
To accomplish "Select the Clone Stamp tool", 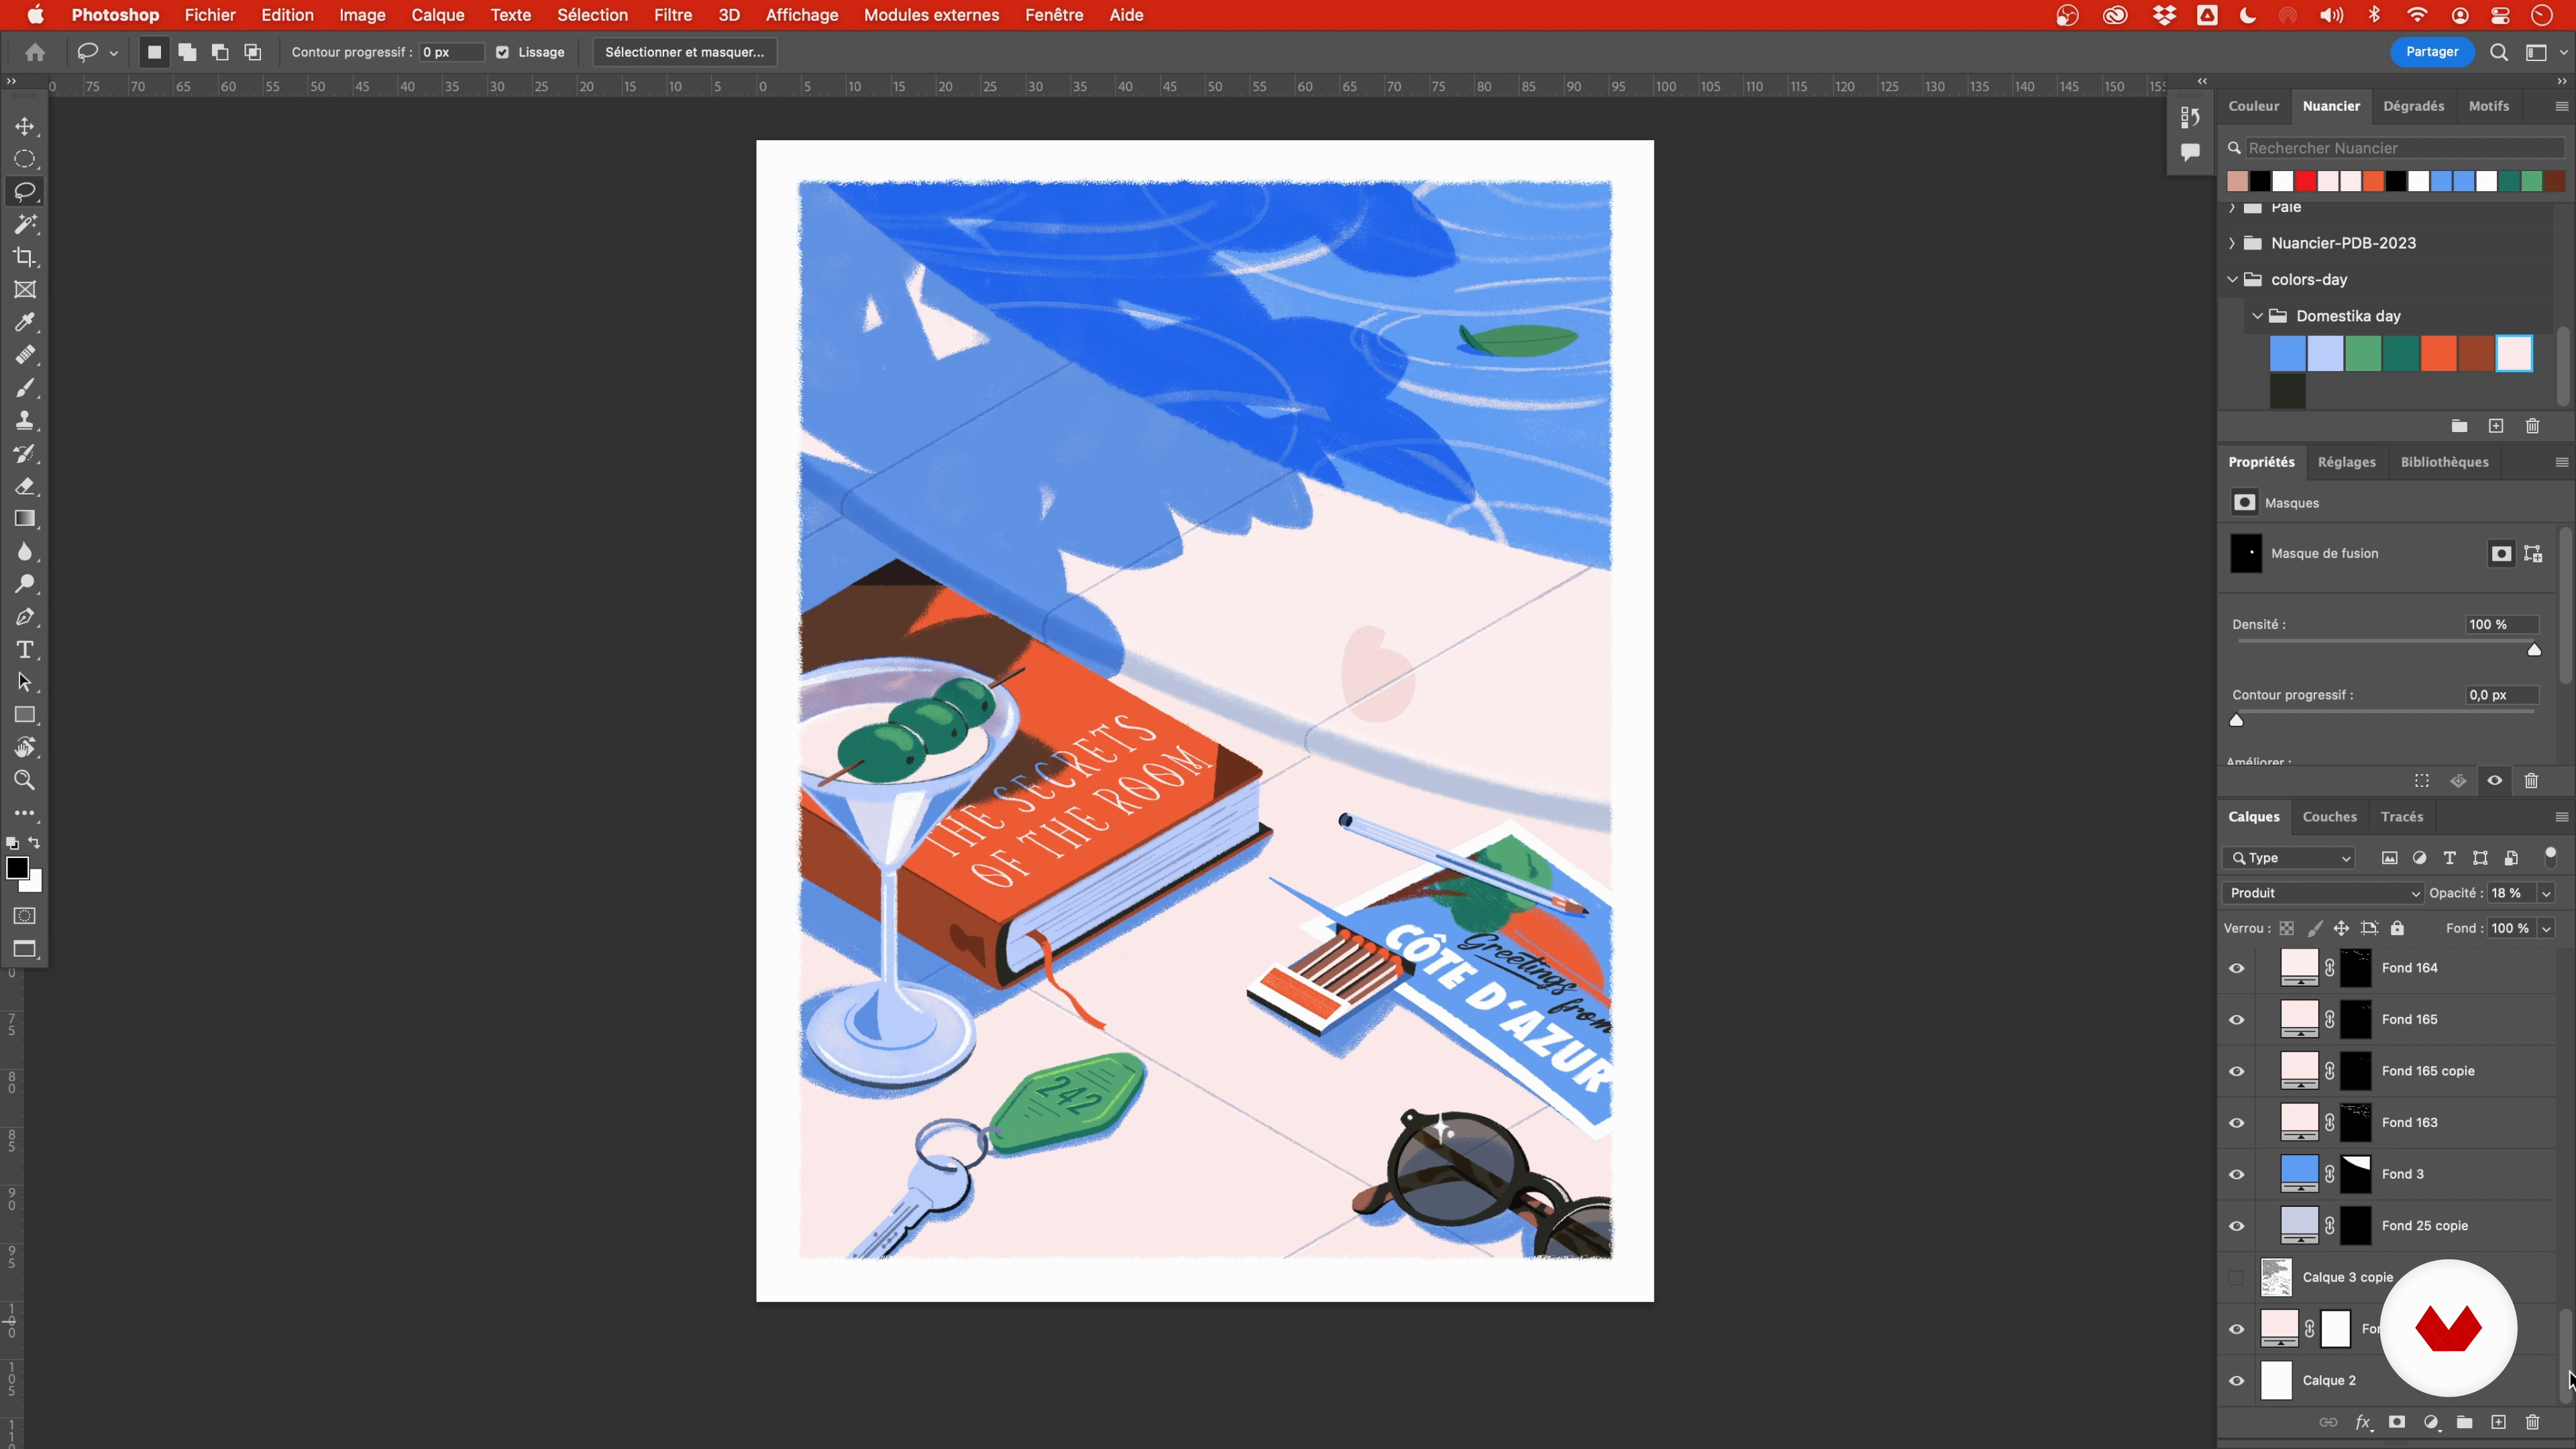I will 25,420.
